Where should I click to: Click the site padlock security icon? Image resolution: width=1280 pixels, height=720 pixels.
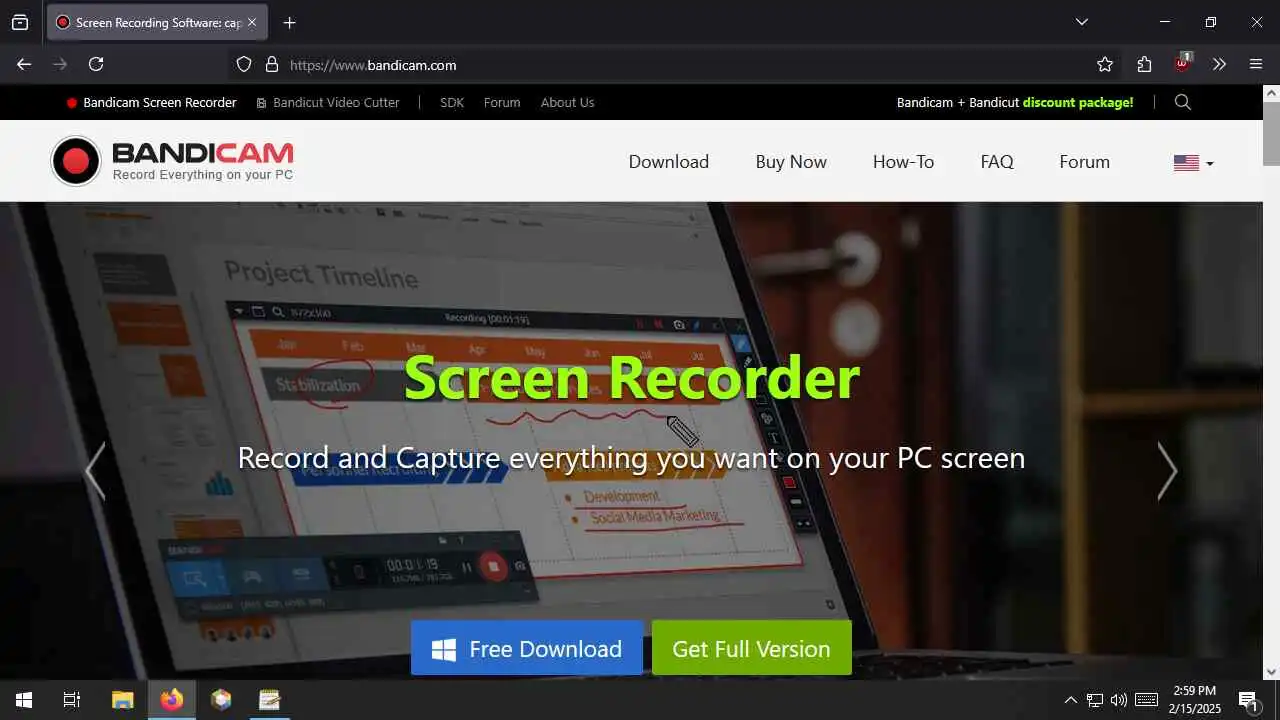(271, 64)
